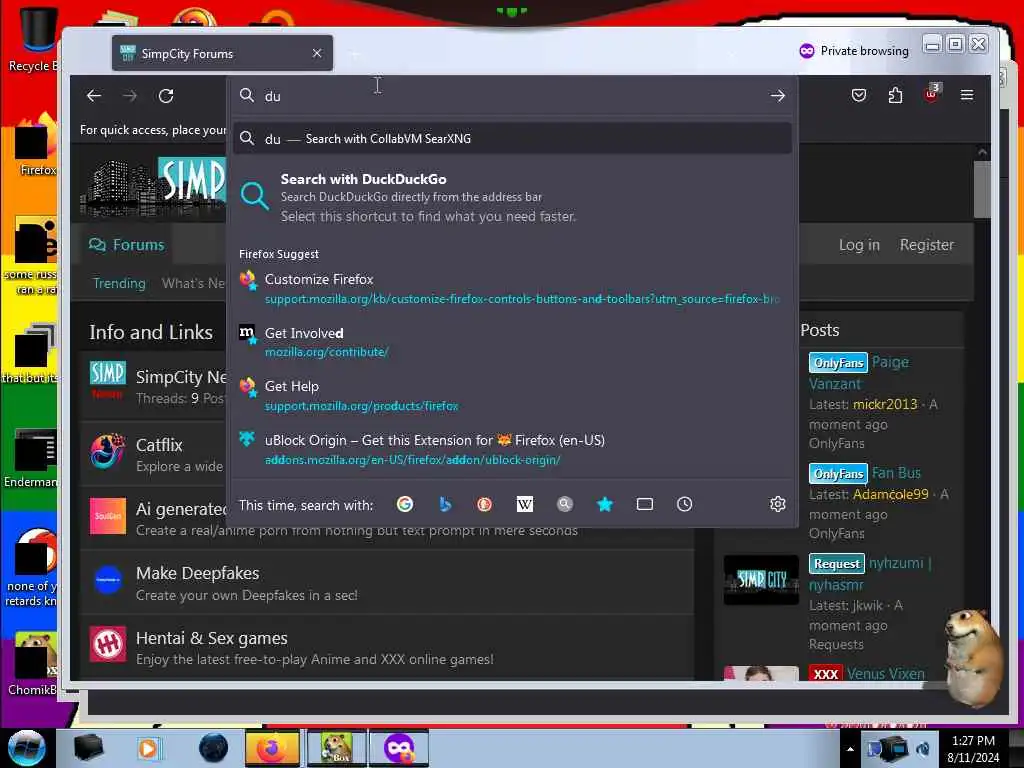The width and height of the screenshot is (1024, 768).
Task: Open uBlock Origin toolbar icon
Action: [931, 93]
